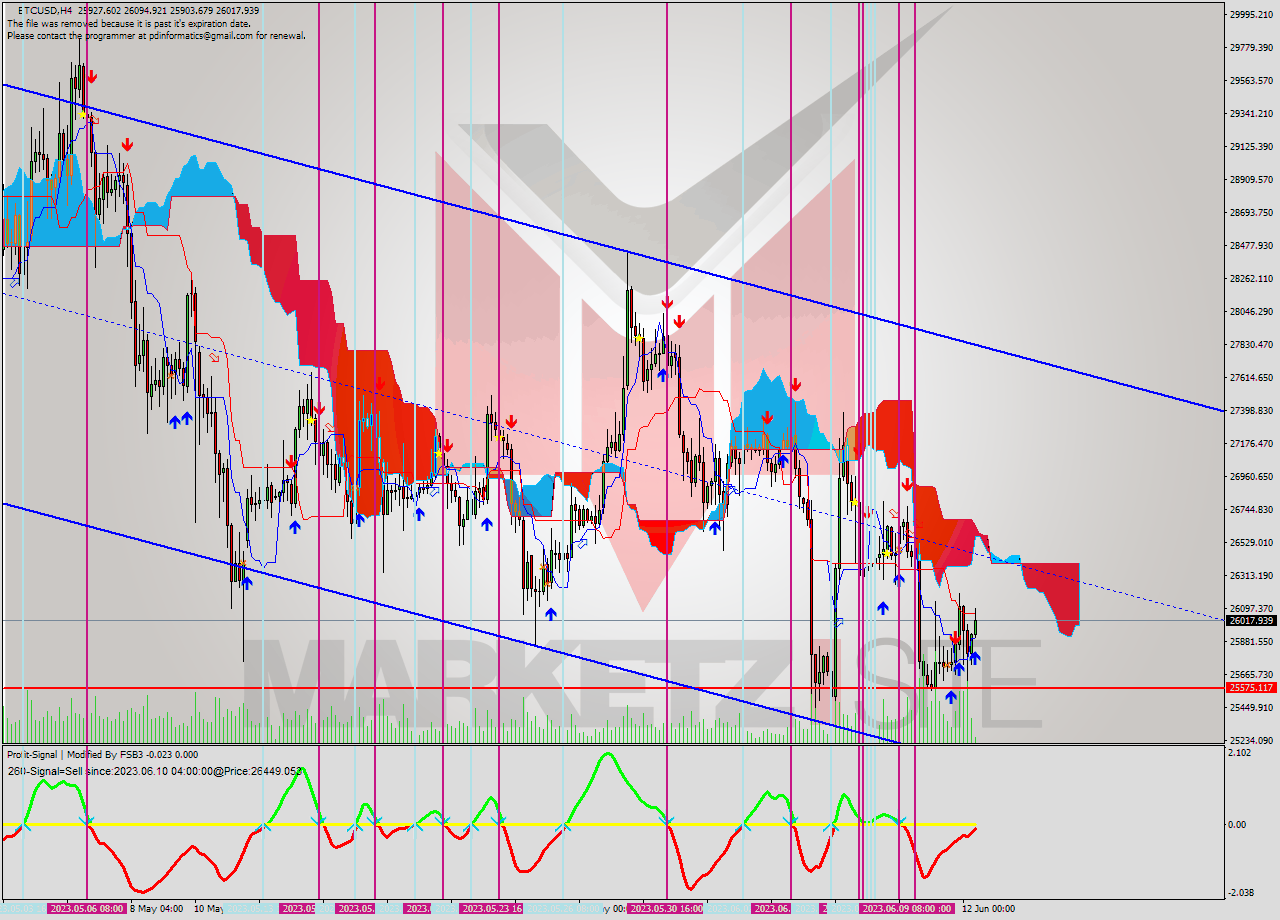Select the 2023.05.06 08:00 date marker
Screen dimensions: 1280x920
87,908
